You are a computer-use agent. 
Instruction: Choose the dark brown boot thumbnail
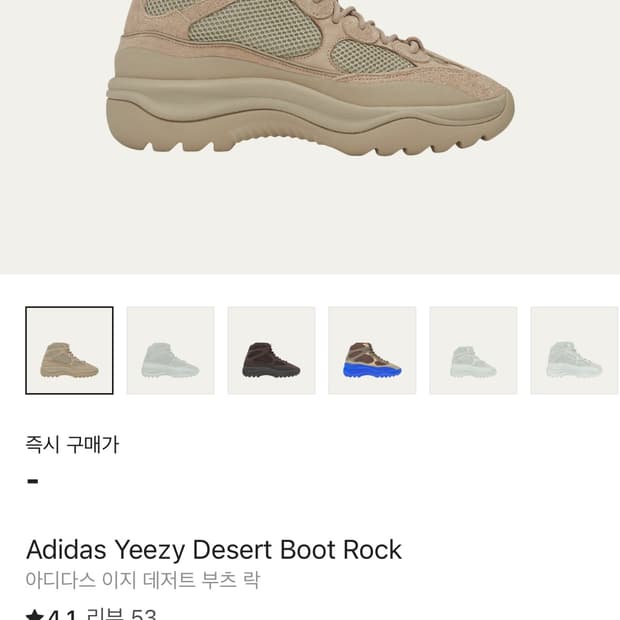271,350
